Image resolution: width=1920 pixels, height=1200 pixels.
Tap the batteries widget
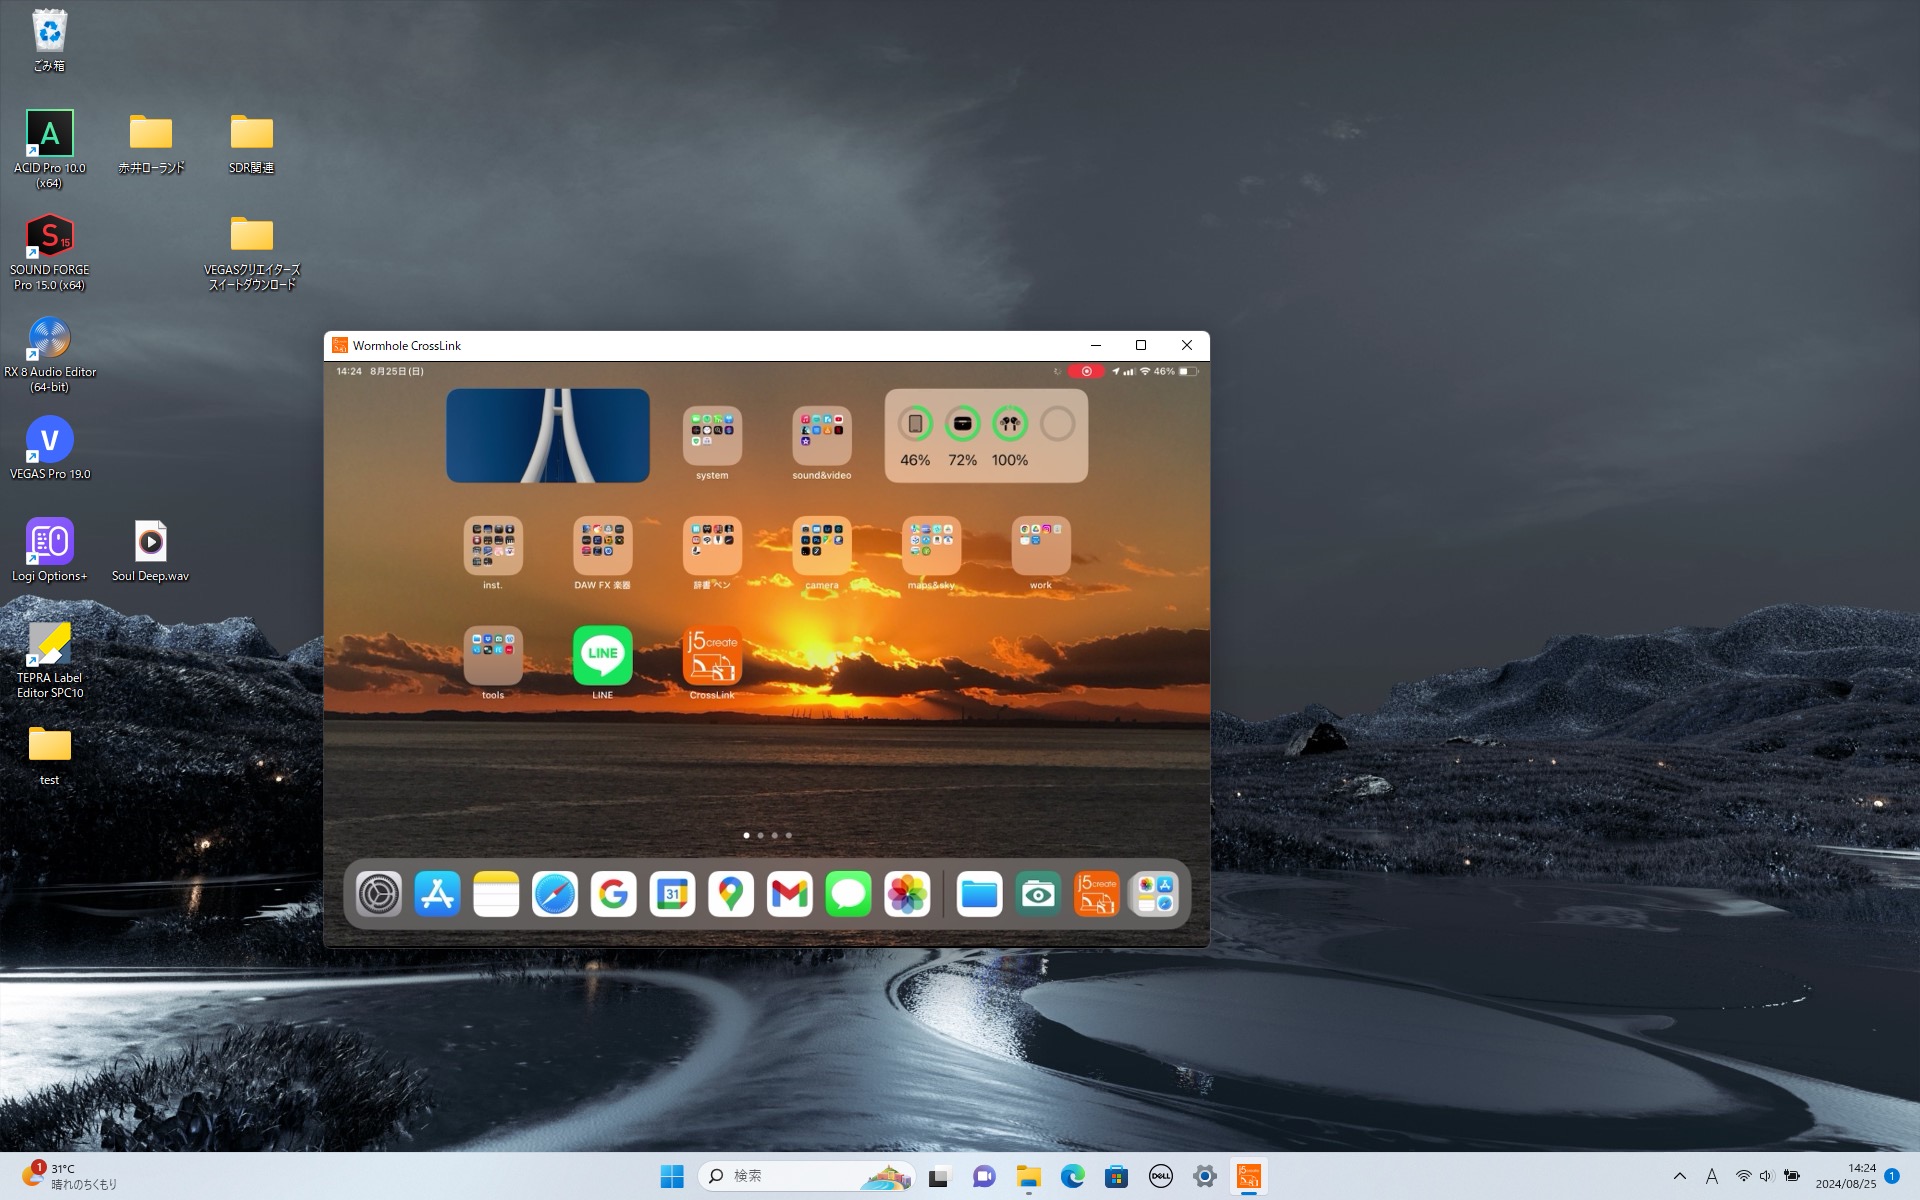pyautogui.click(x=986, y=436)
